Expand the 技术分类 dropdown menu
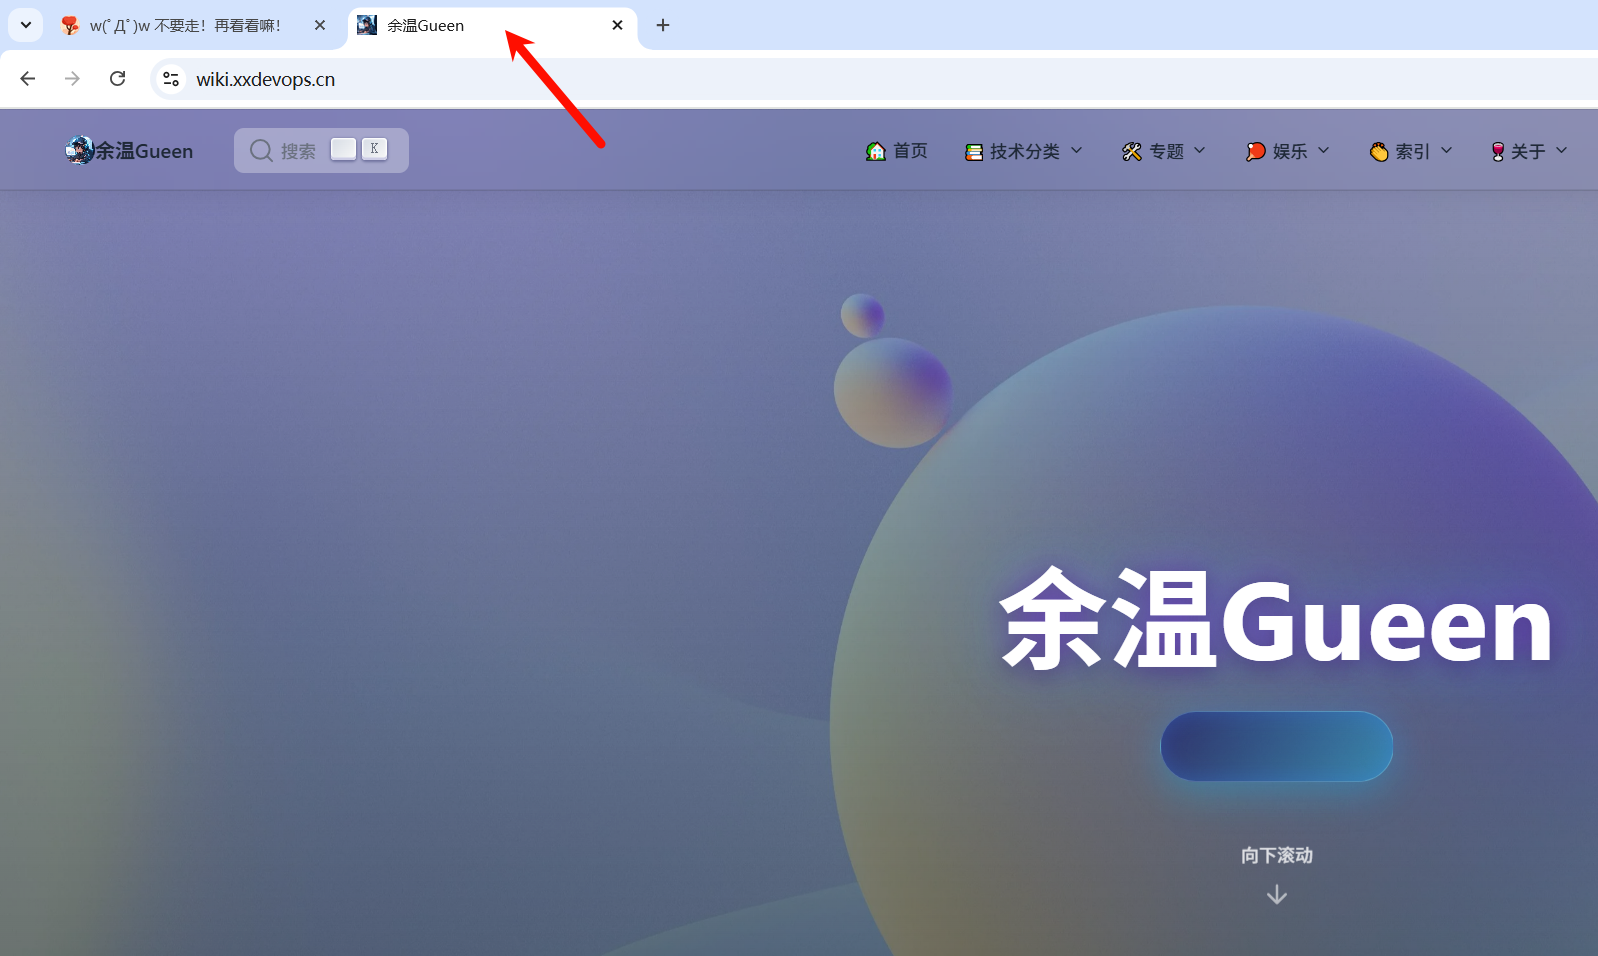The image size is (1598, 956). (x=1024, y=151)
